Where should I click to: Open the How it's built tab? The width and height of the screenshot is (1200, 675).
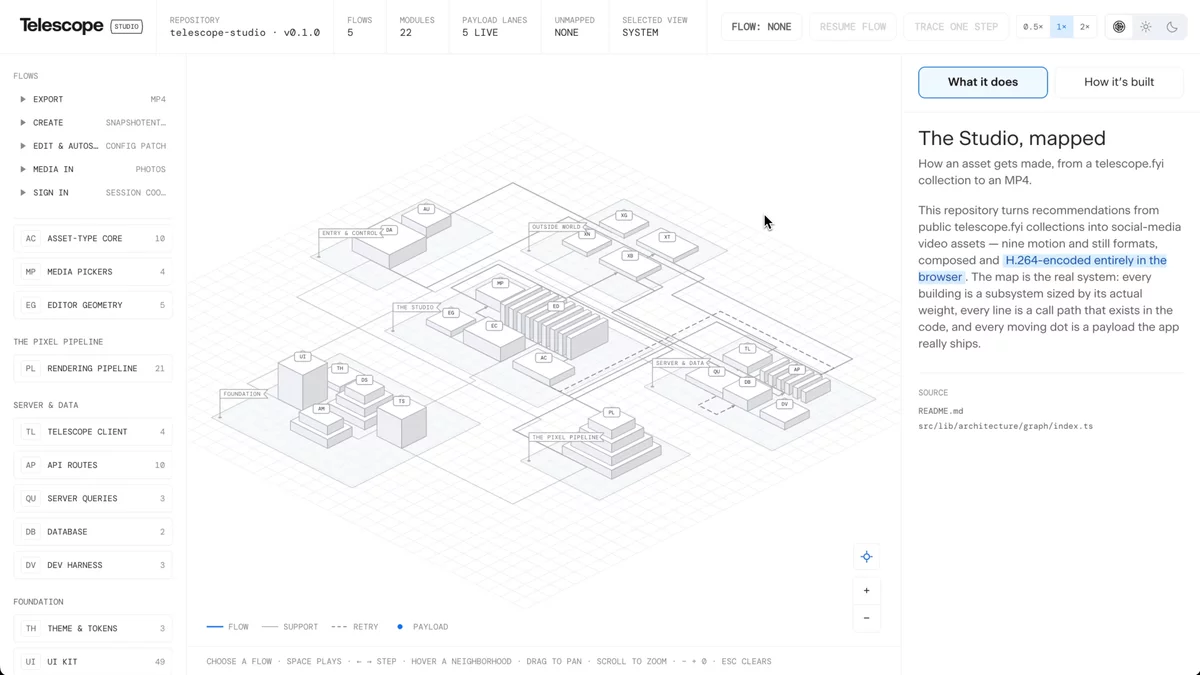coord(1119,82)
